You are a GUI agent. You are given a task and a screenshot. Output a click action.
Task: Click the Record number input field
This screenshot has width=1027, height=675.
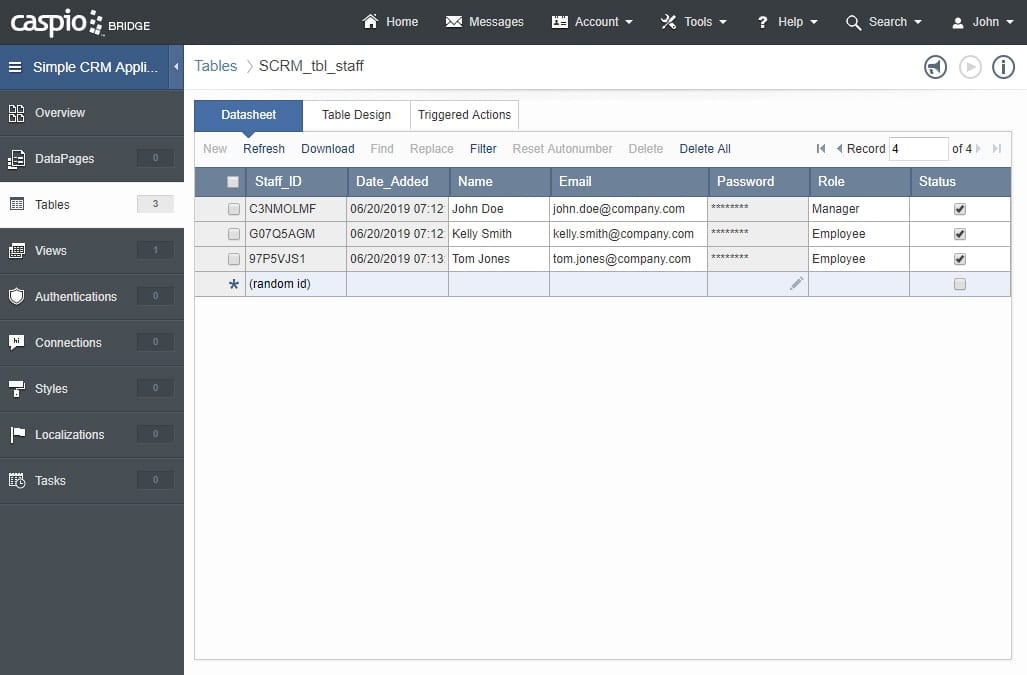point(917,149)
